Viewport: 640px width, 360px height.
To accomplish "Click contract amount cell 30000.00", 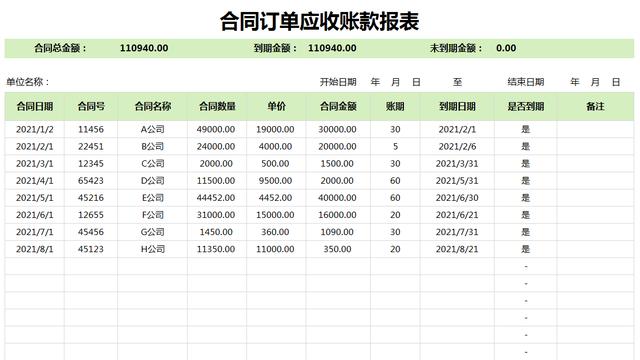I will [338, 129].
